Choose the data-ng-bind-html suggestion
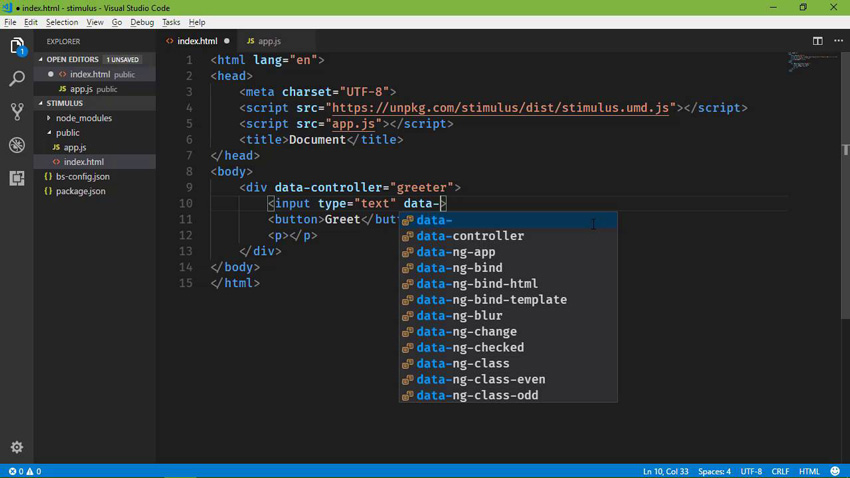Viewport: 850px width, 478px height. click(508, 283)
